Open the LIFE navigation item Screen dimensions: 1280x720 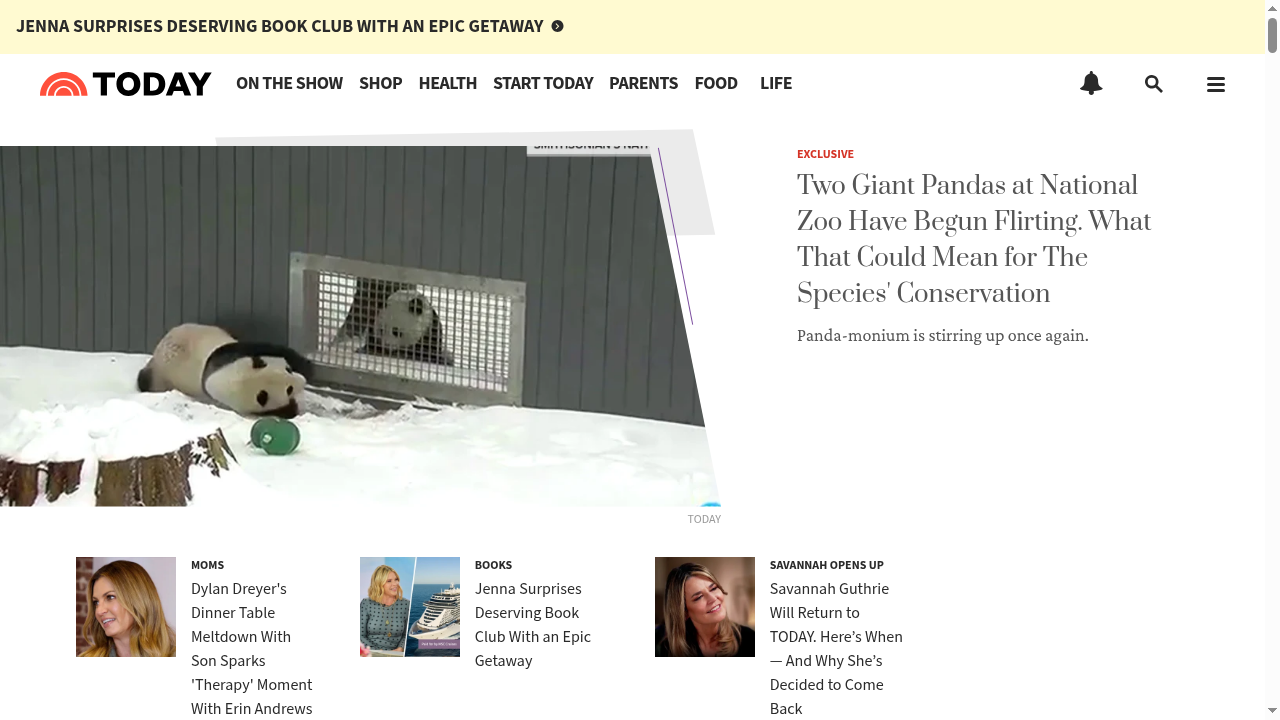[x=776, y=84]
